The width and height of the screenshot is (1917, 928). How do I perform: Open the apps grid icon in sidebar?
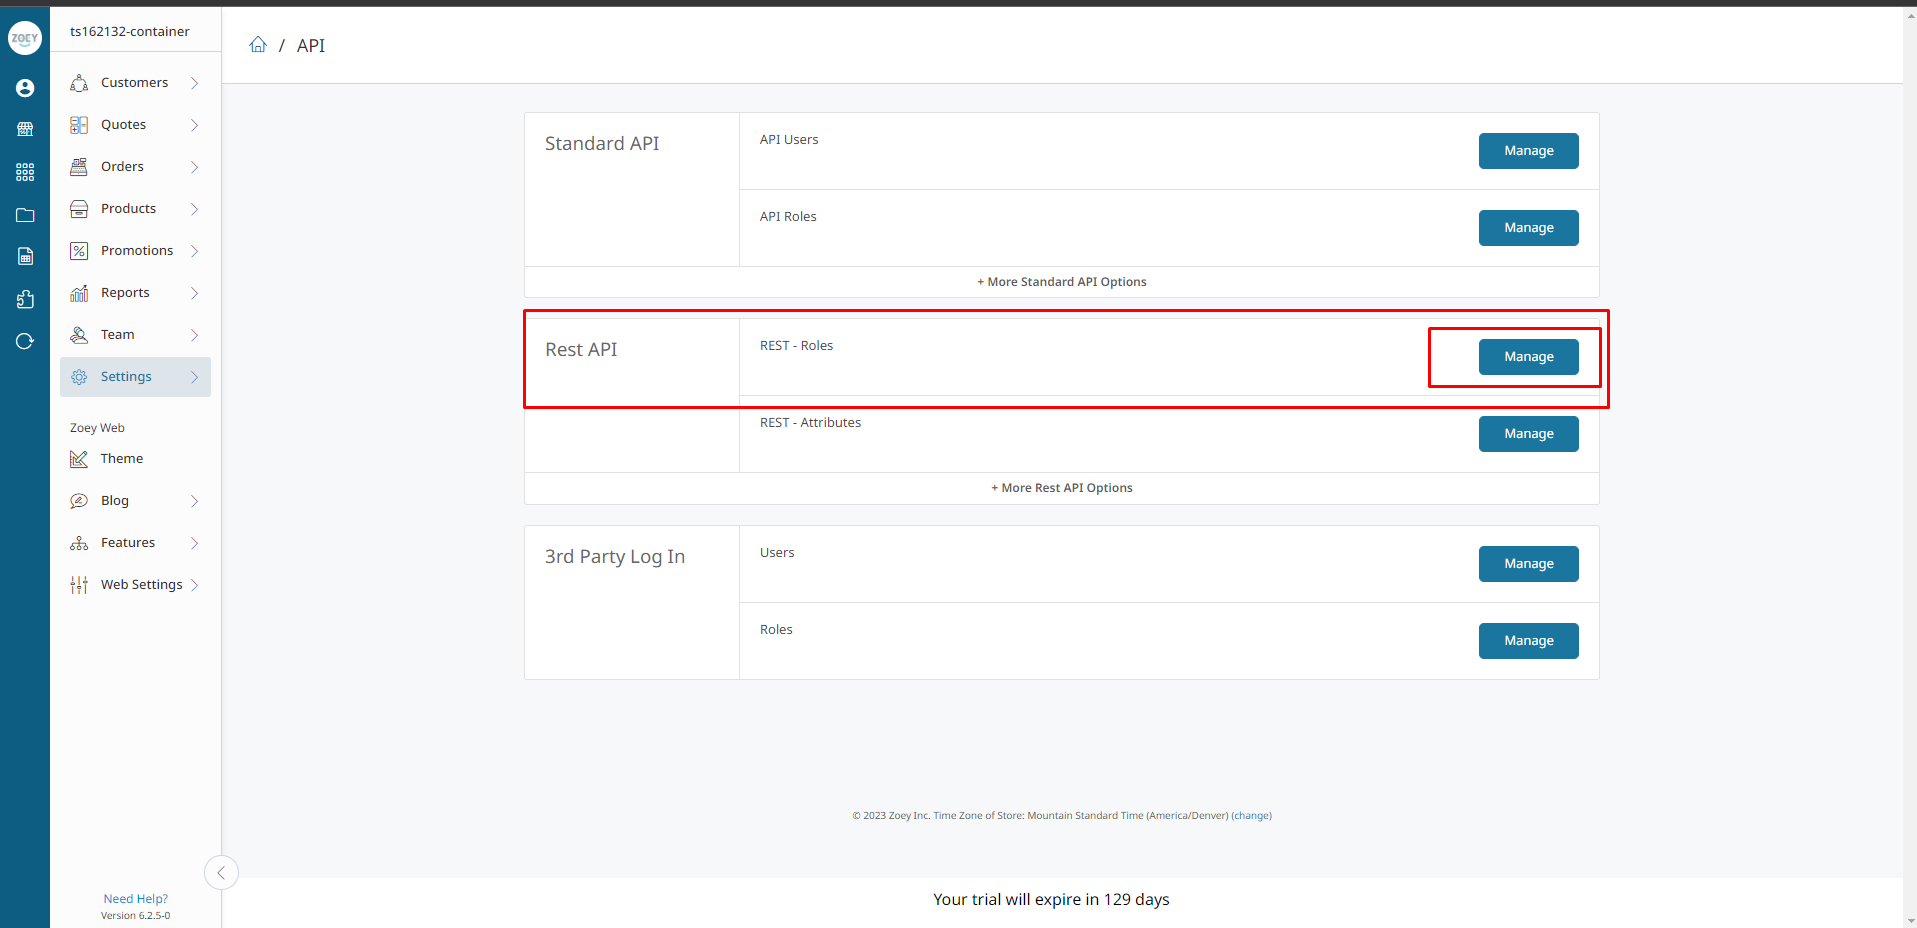pos(25,171)
